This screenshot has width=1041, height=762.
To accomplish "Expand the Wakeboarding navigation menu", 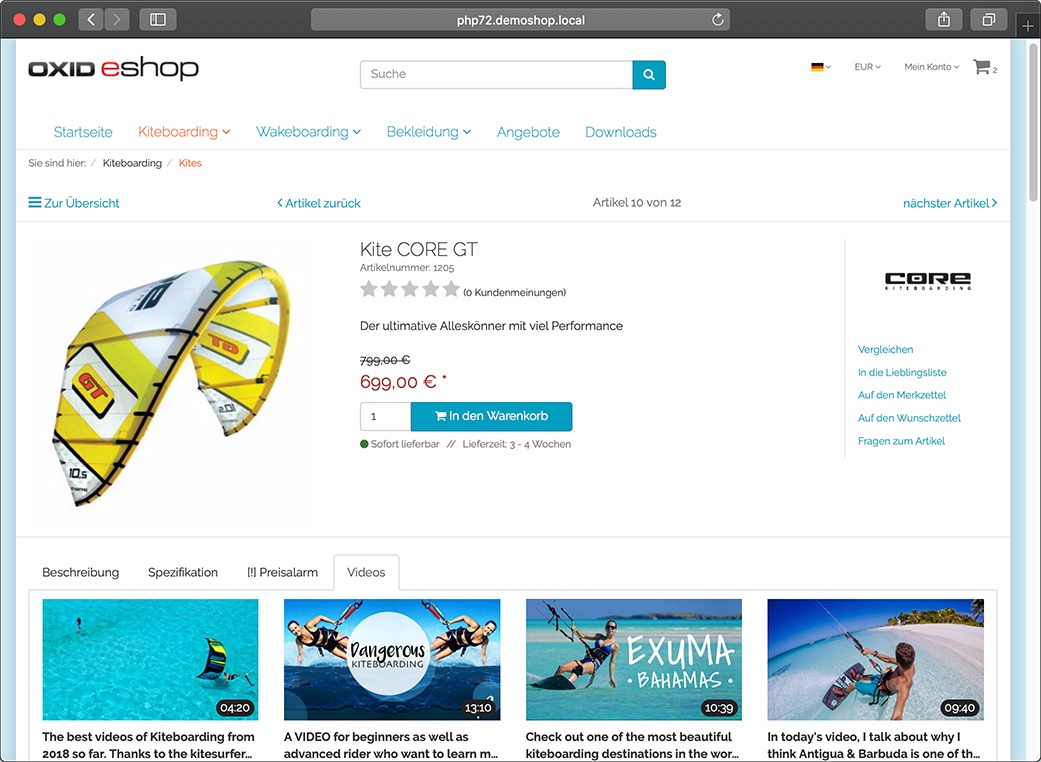I will [x=308, y=132].
